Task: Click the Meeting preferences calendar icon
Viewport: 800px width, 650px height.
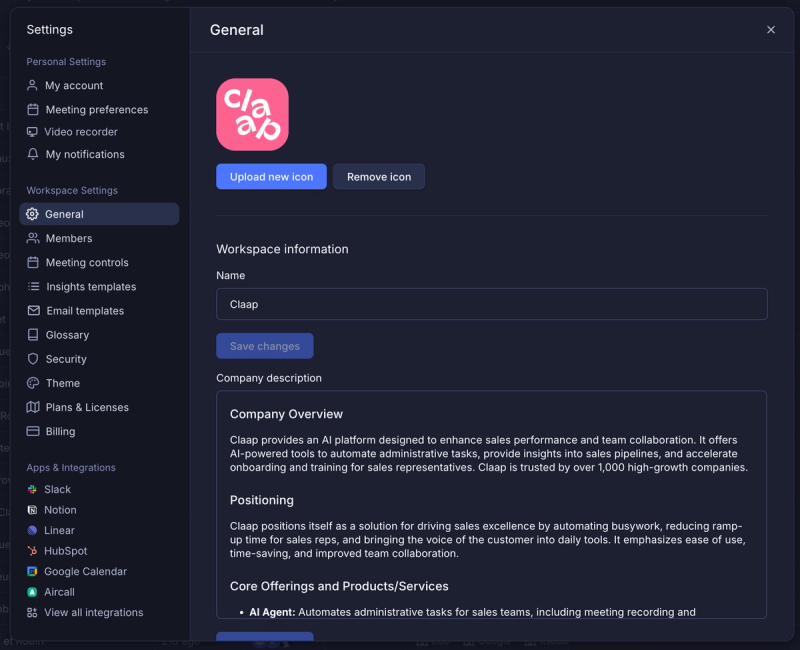Action: 33,109
